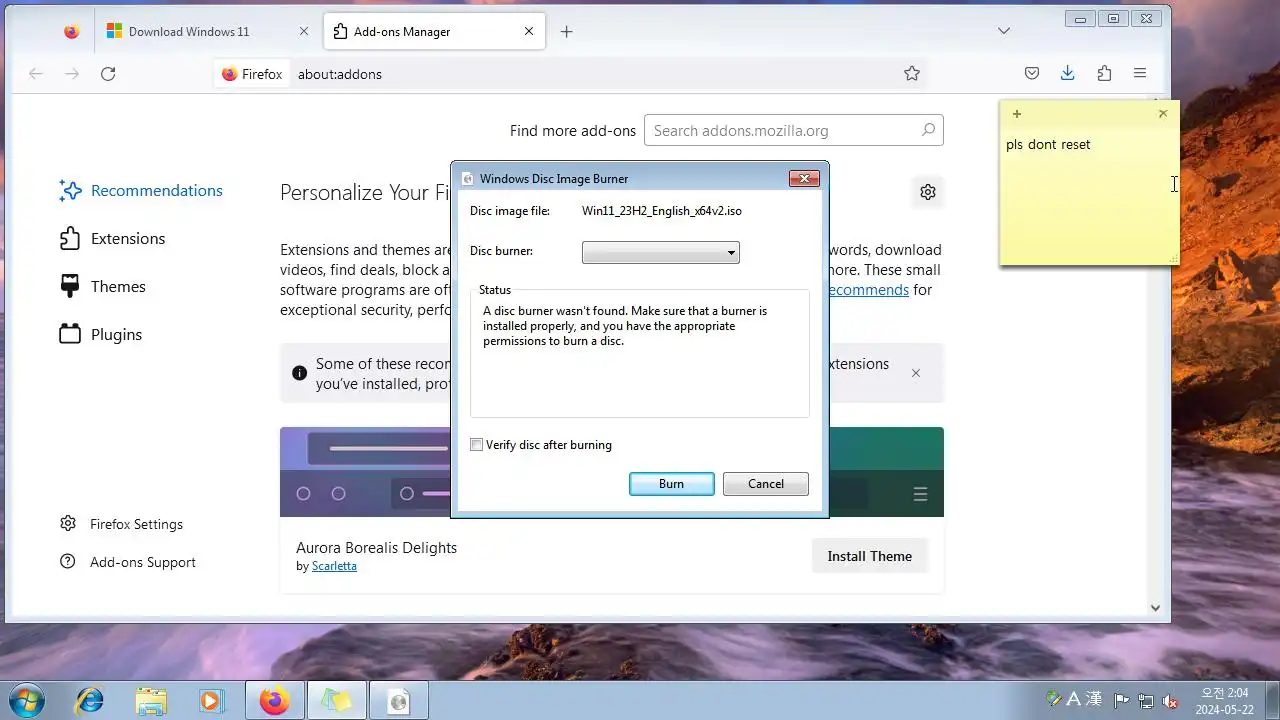Launch Internet Explorer from the taskbar
This screenshot has height=720, width=1280.
coord(90,701)
